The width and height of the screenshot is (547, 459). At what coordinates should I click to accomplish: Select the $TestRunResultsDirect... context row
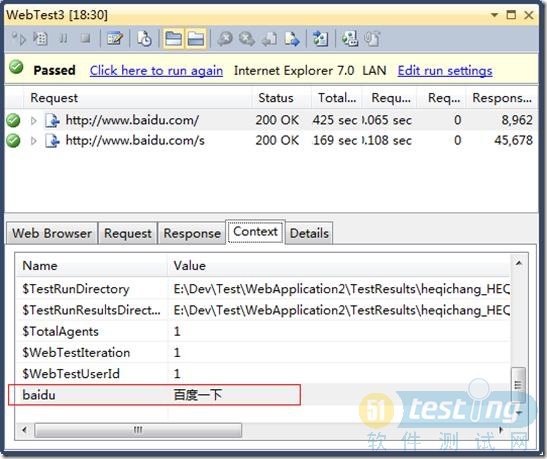(x=263, y=310)
